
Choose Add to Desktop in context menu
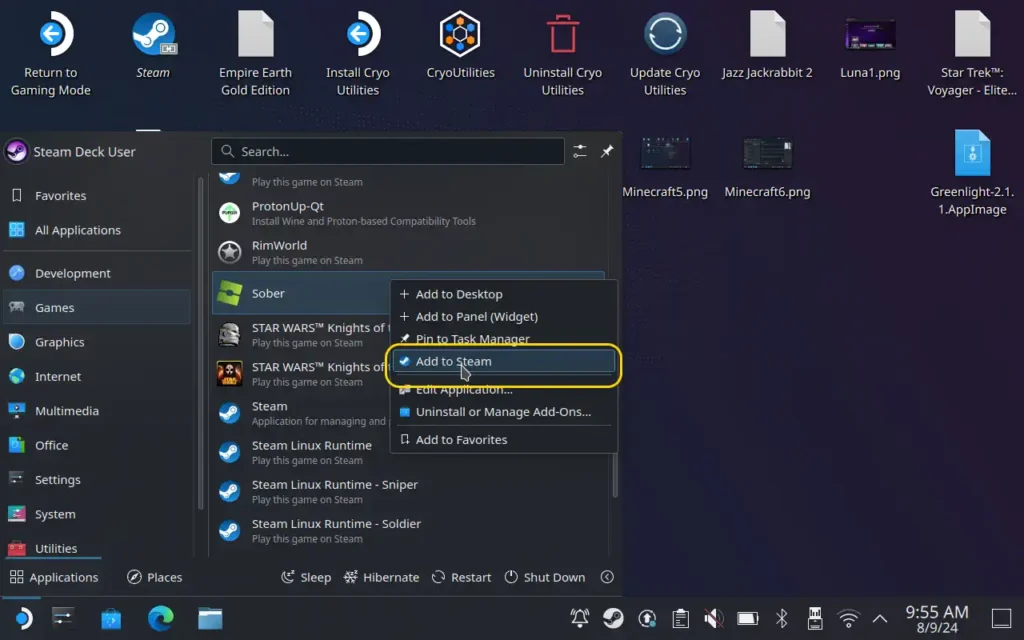(x=504, y=294)
